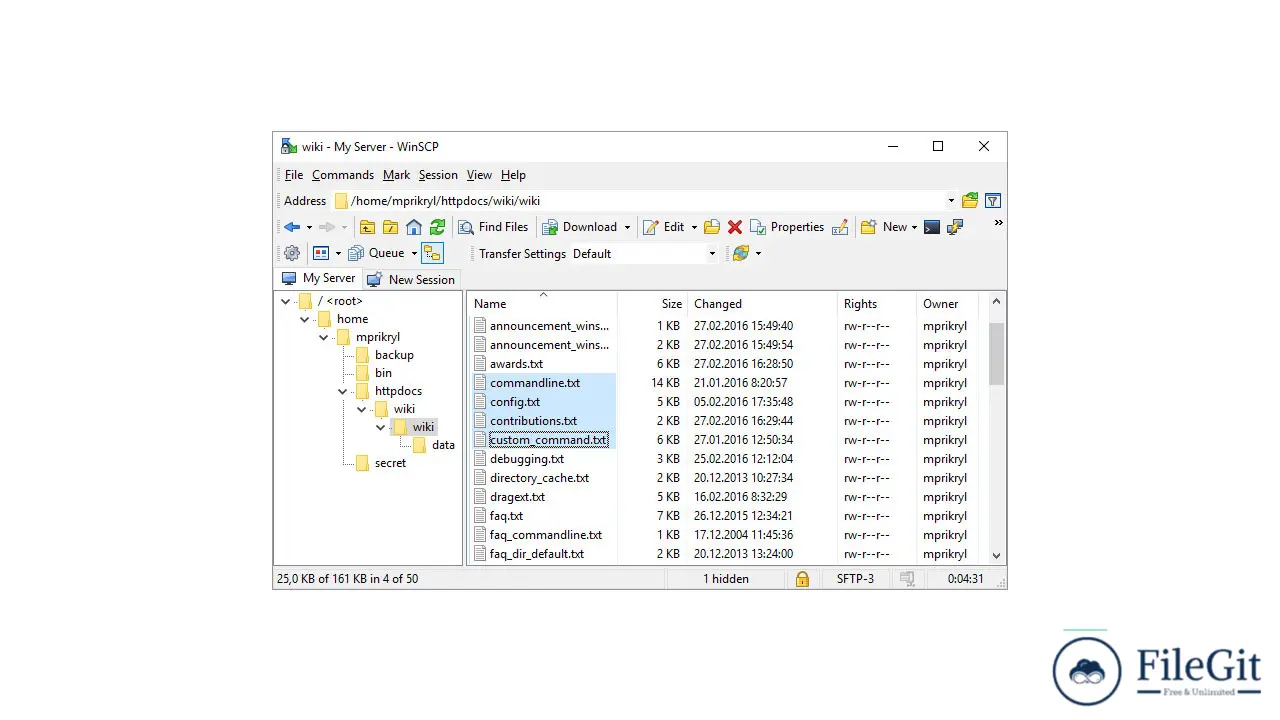Open the view style dropdown arrow

[x=338, y=254]
